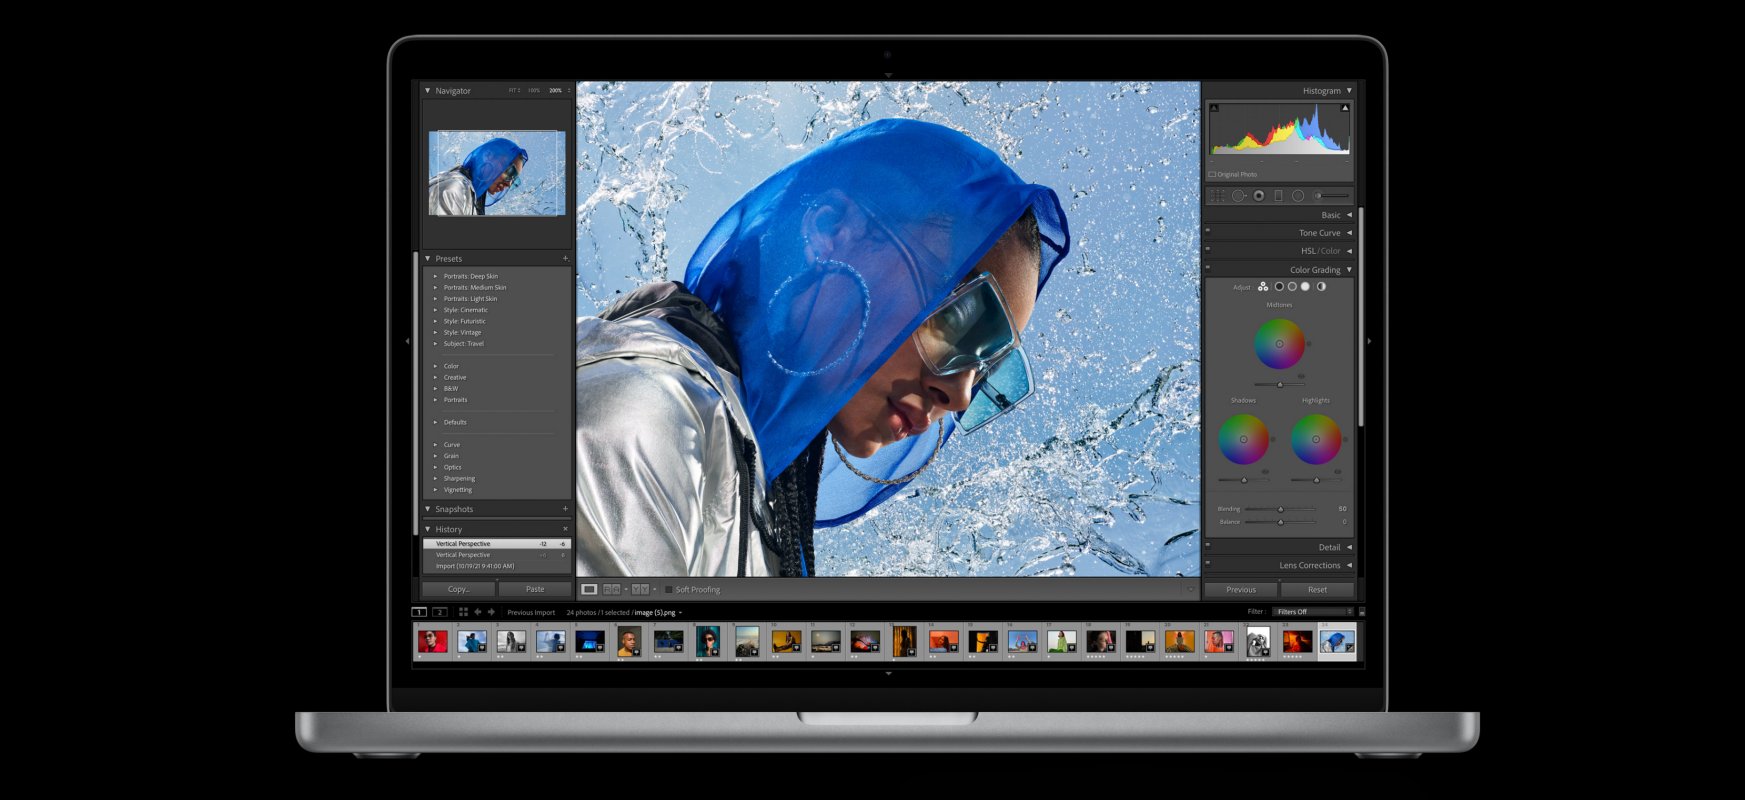1745x800 pixels.
Task: Click the Previous button
Action: tap(1241, 589)
